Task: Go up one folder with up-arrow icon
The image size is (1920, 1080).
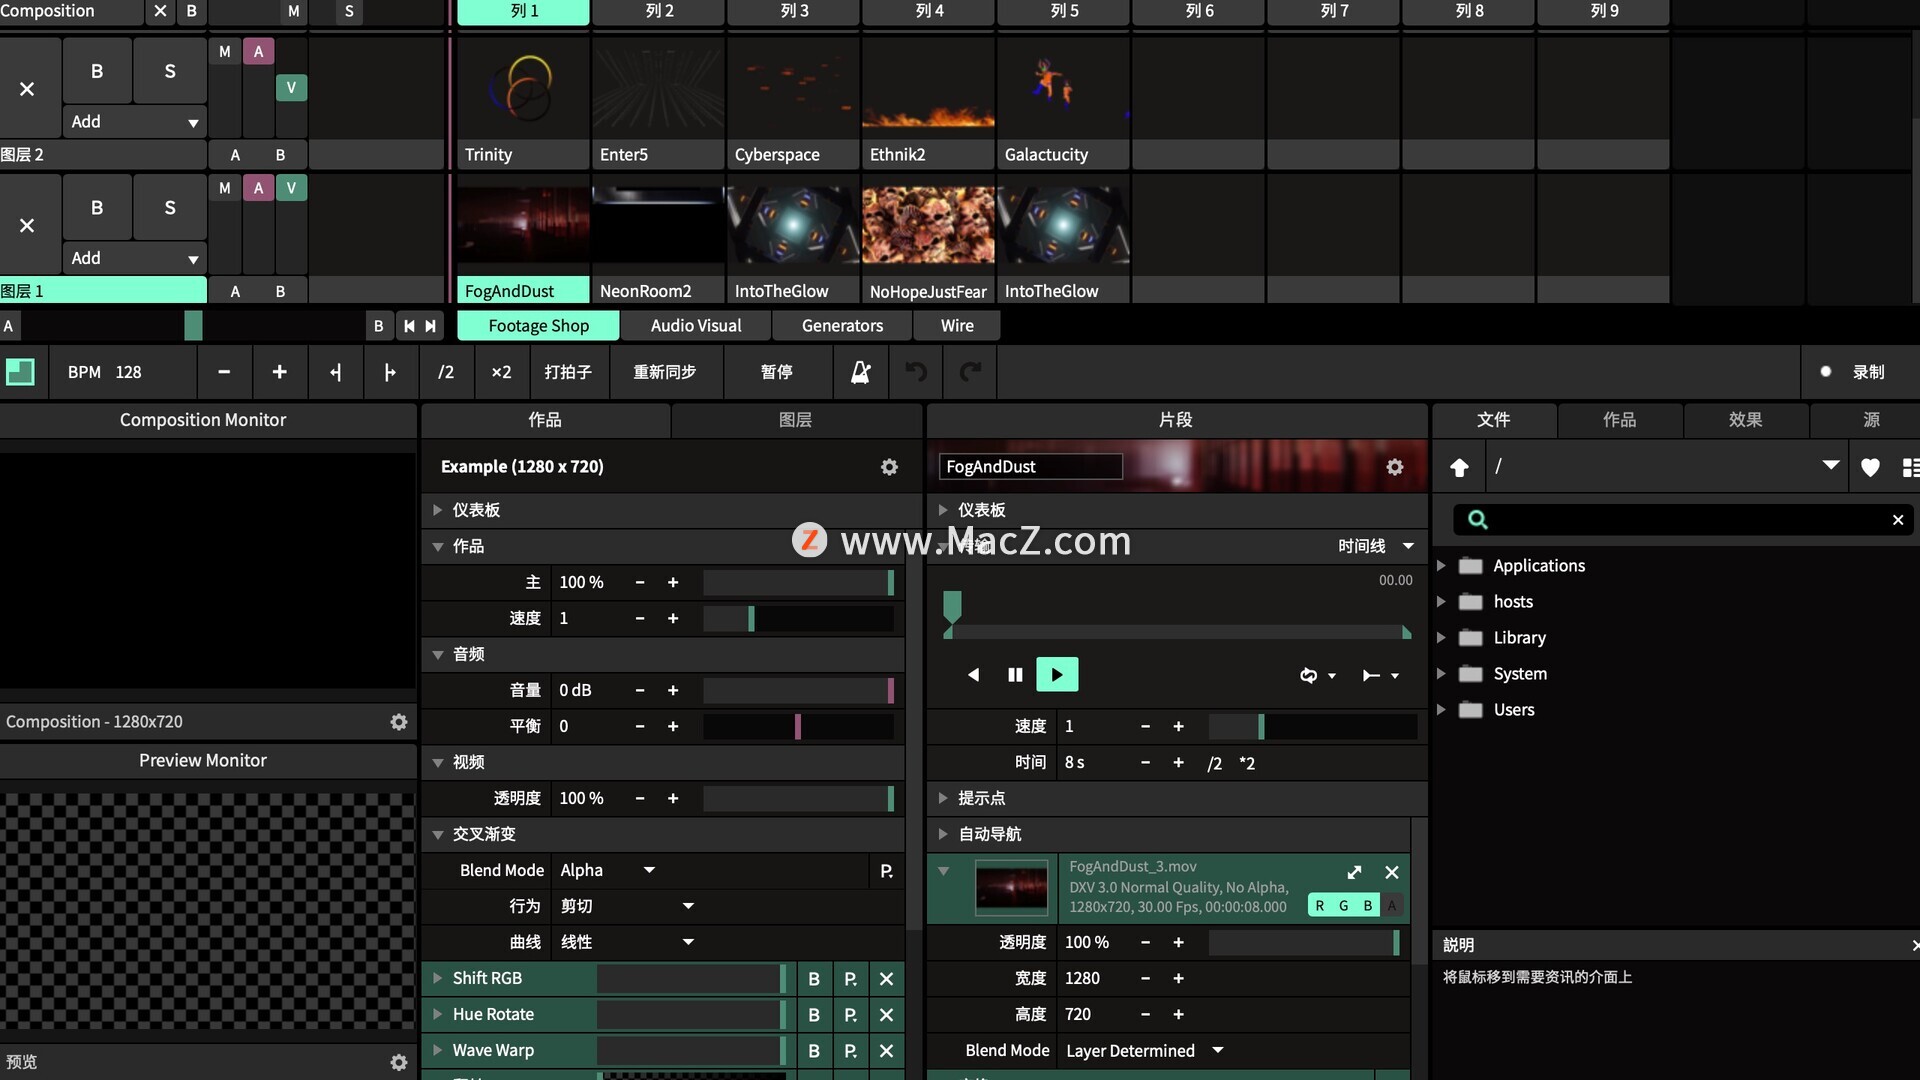Action: (x=1459, y=467)
